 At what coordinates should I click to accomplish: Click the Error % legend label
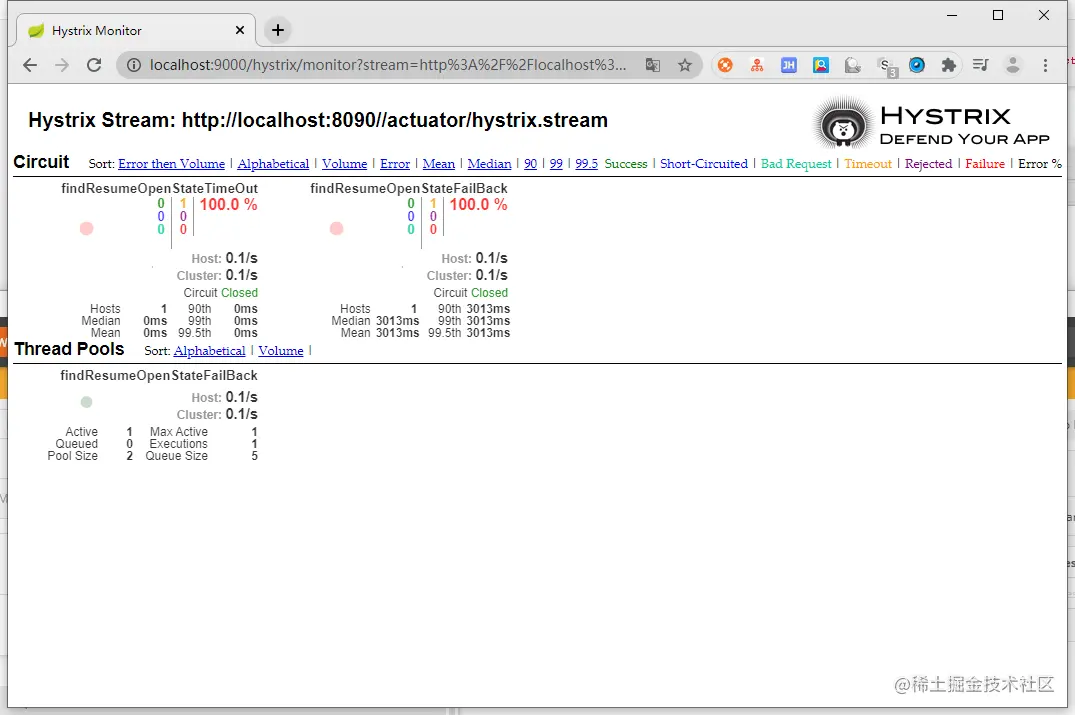pos(1040,164)
